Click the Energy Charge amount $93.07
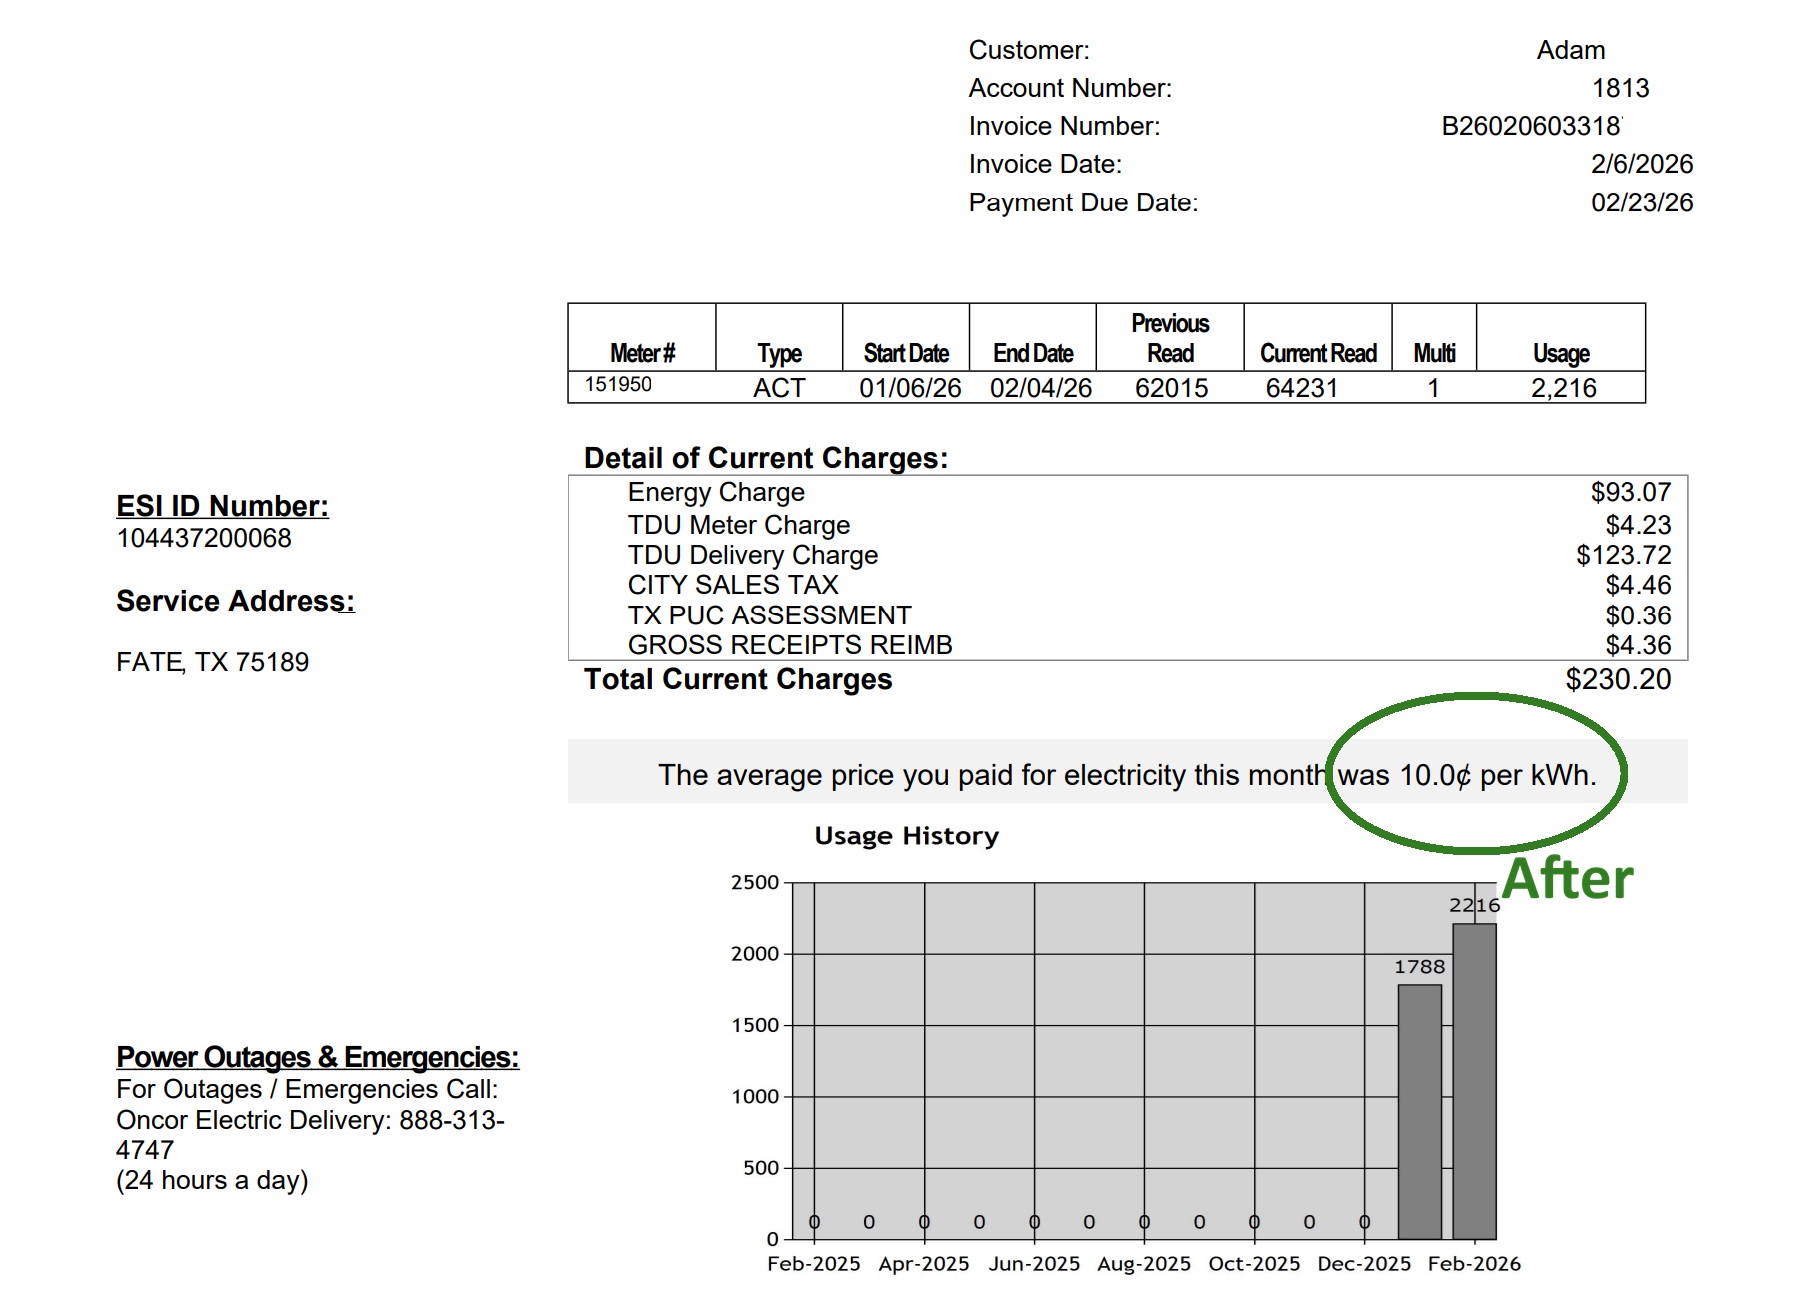1794x1294 pixels. 1630,492
